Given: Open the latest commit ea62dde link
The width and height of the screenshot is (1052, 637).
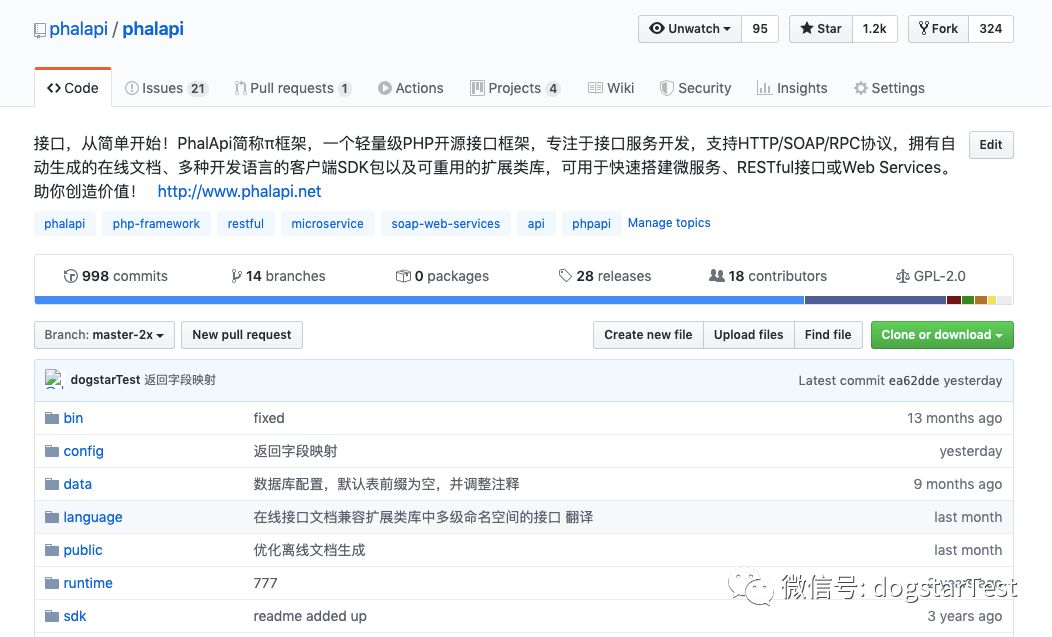Looking at the screenshot, I should click(x=915, y=380).
